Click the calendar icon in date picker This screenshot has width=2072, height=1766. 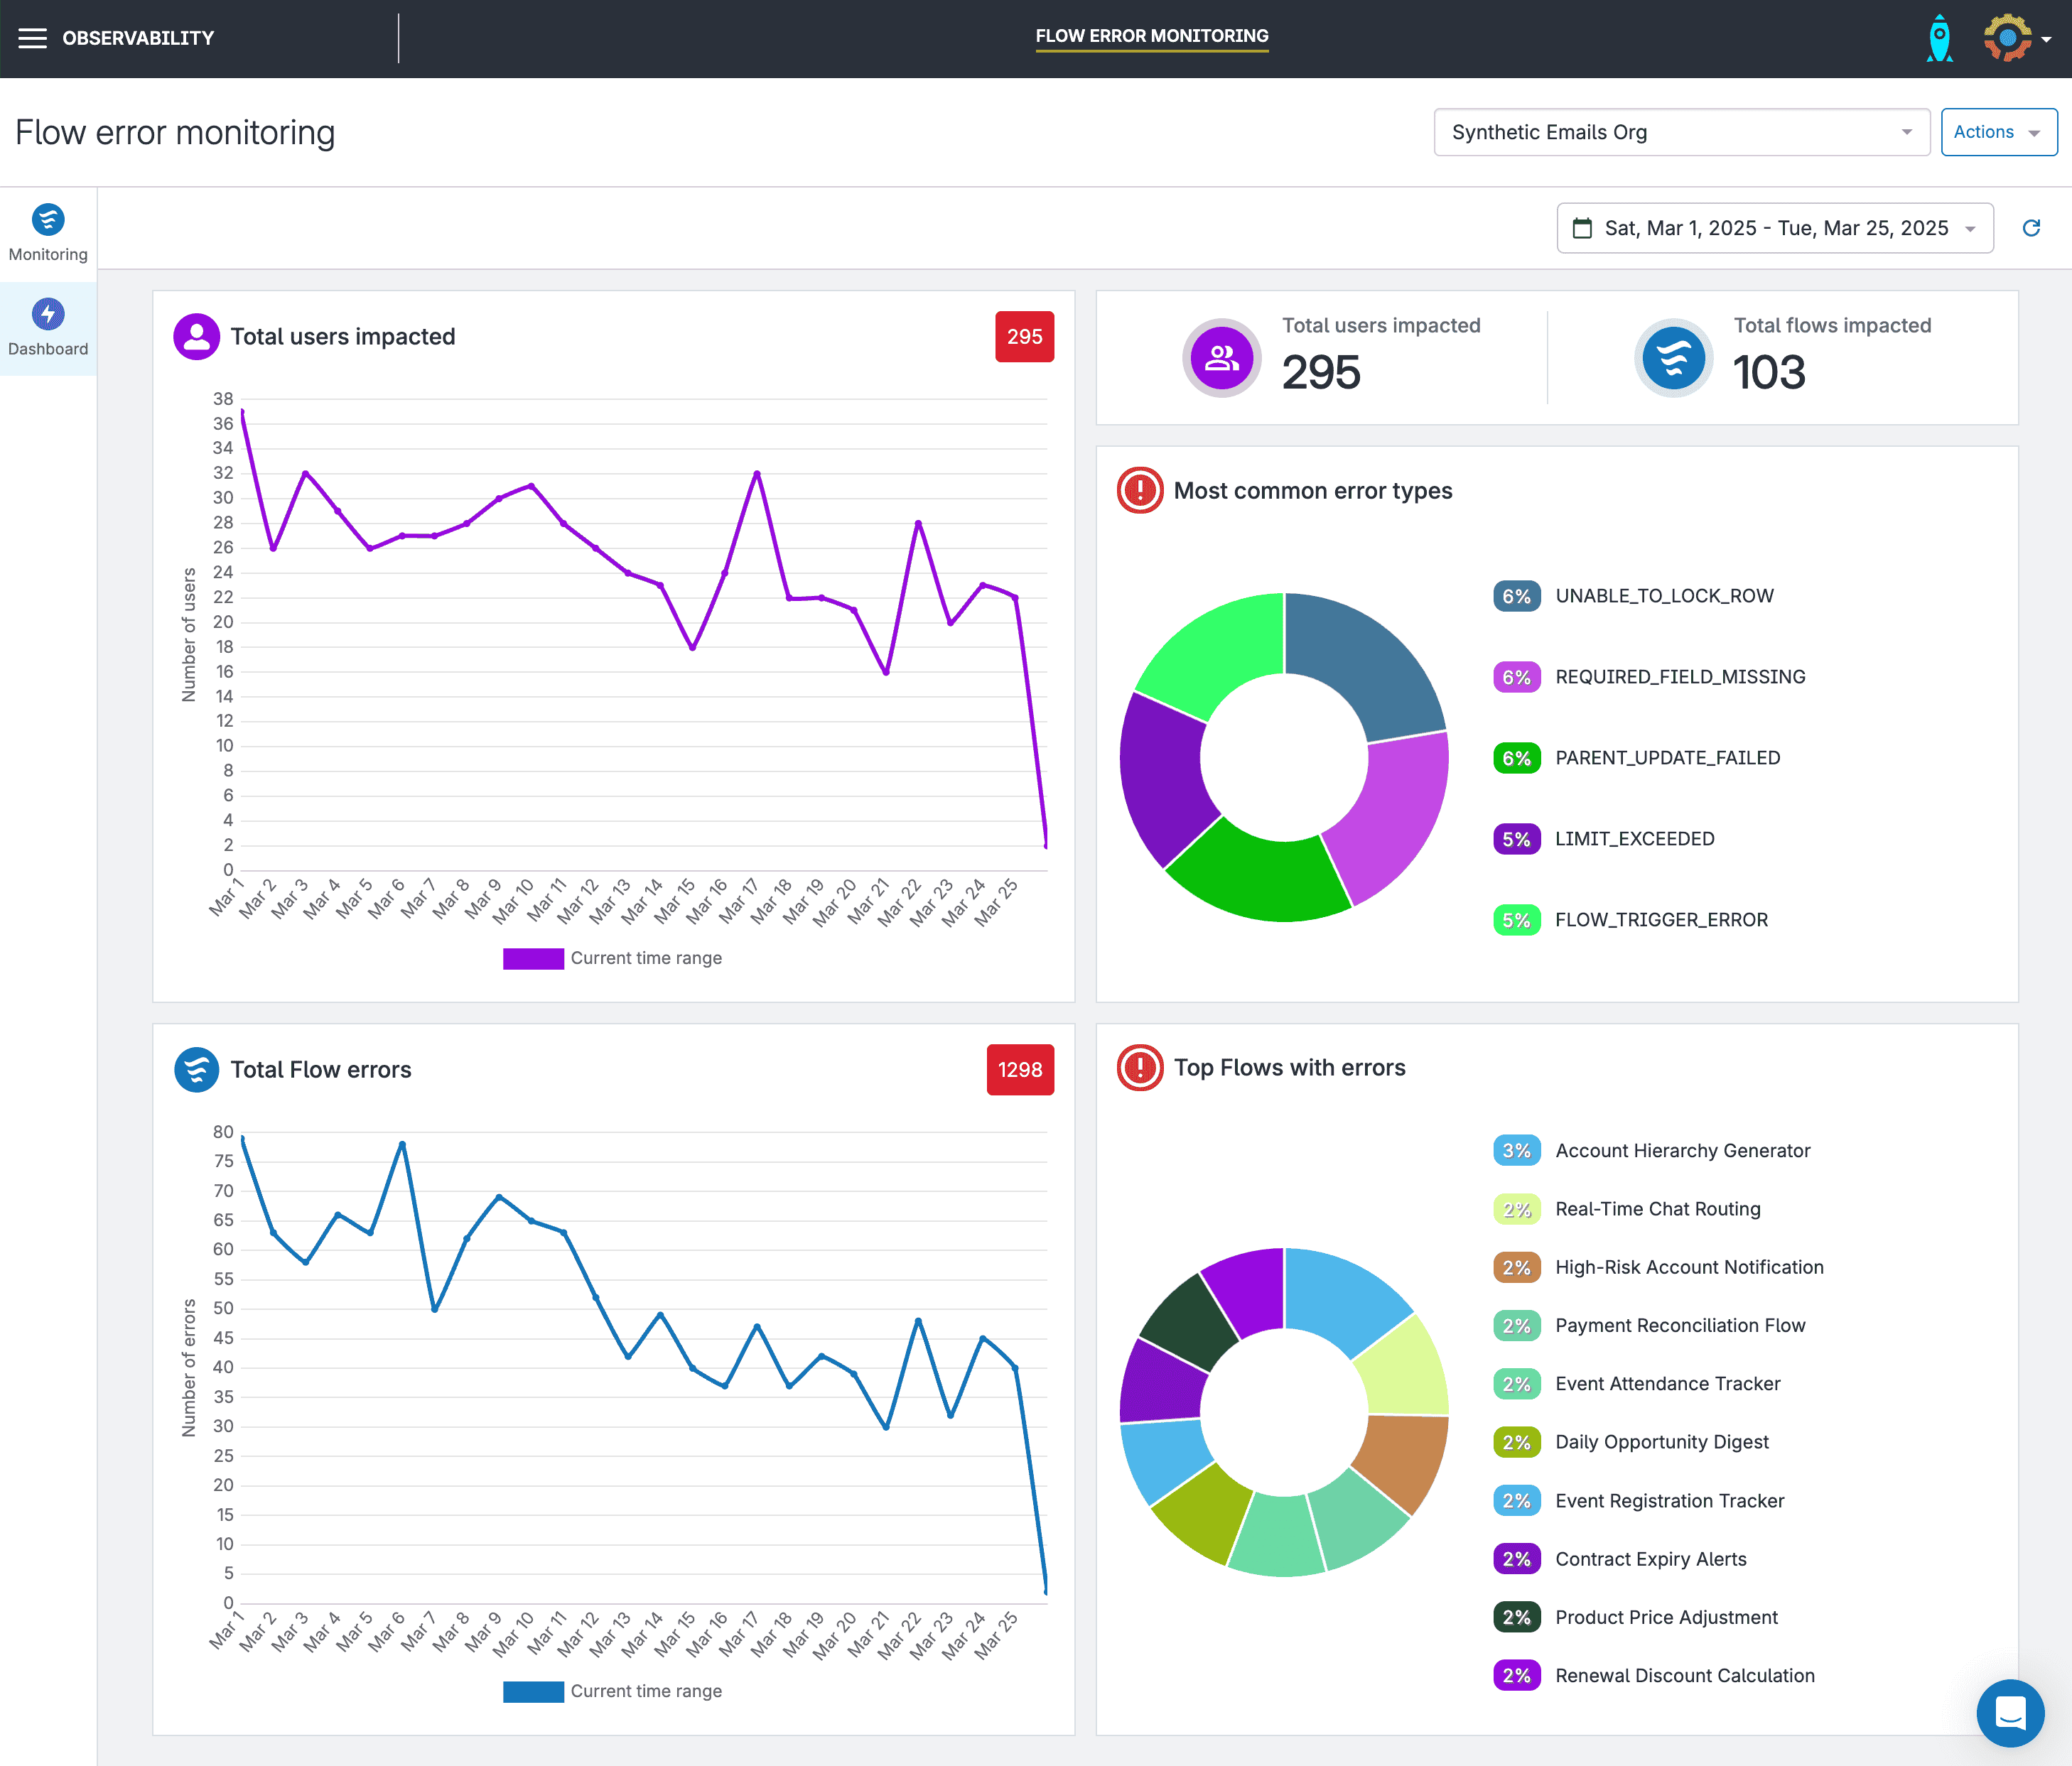(1582, 228)
